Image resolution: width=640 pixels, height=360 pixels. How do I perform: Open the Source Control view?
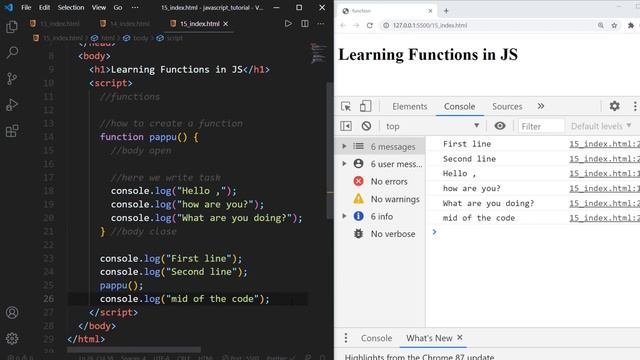[12, 78]
